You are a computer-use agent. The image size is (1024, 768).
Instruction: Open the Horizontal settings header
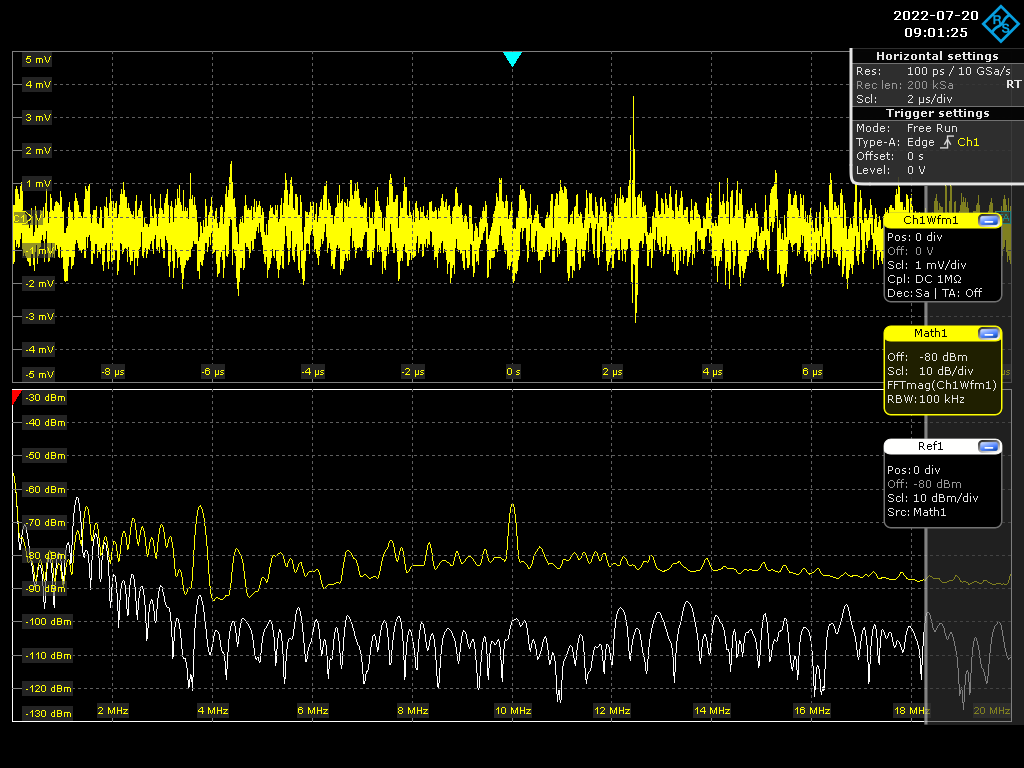[936, 56]
